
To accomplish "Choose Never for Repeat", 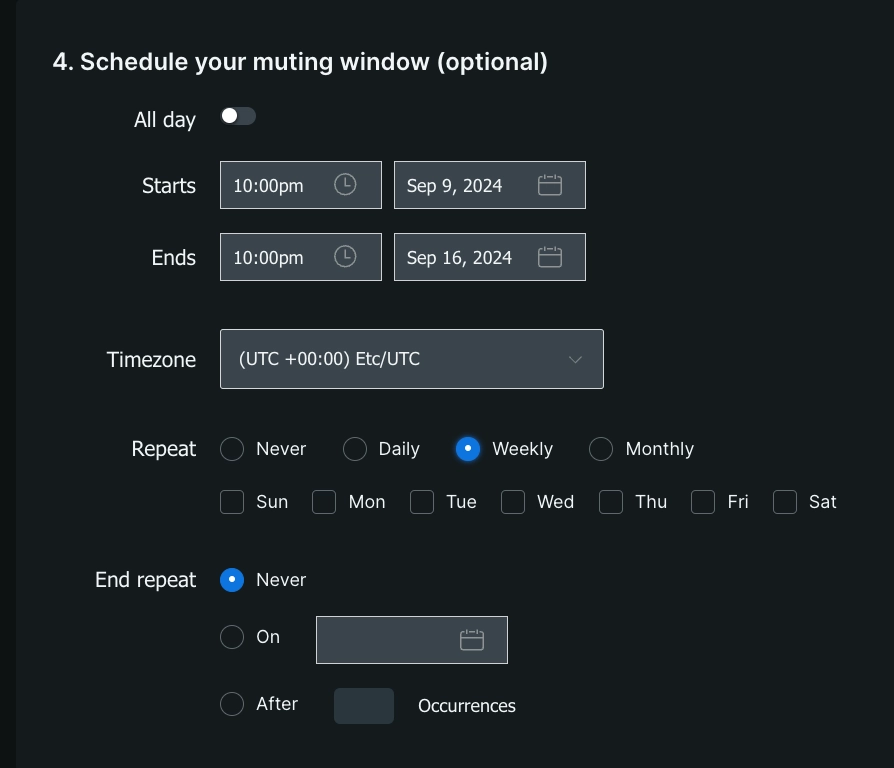I will pyautogui.click(x=232, y=449).
